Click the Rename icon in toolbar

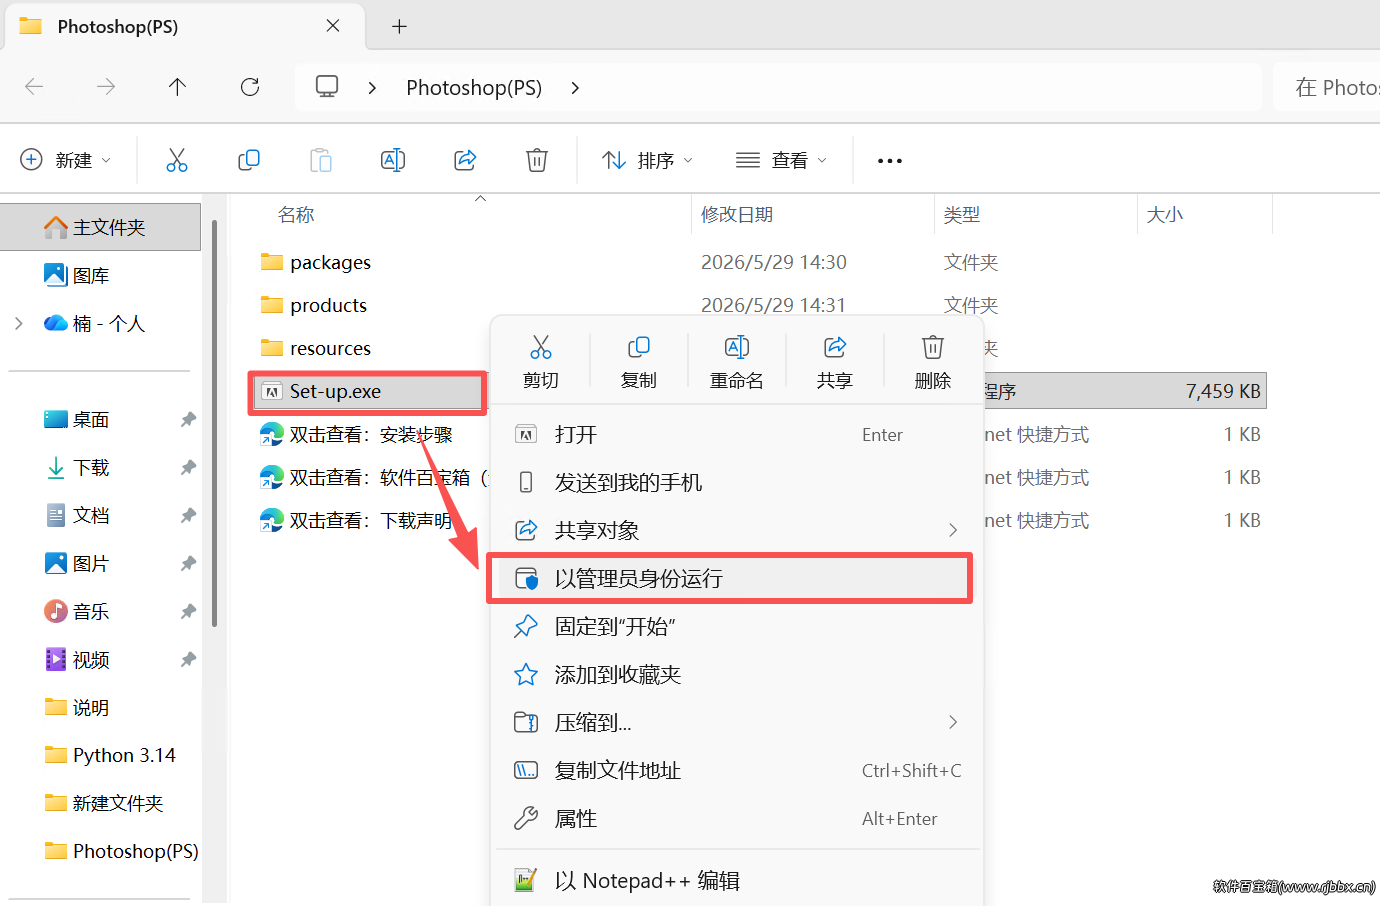(x=393, y=160)
